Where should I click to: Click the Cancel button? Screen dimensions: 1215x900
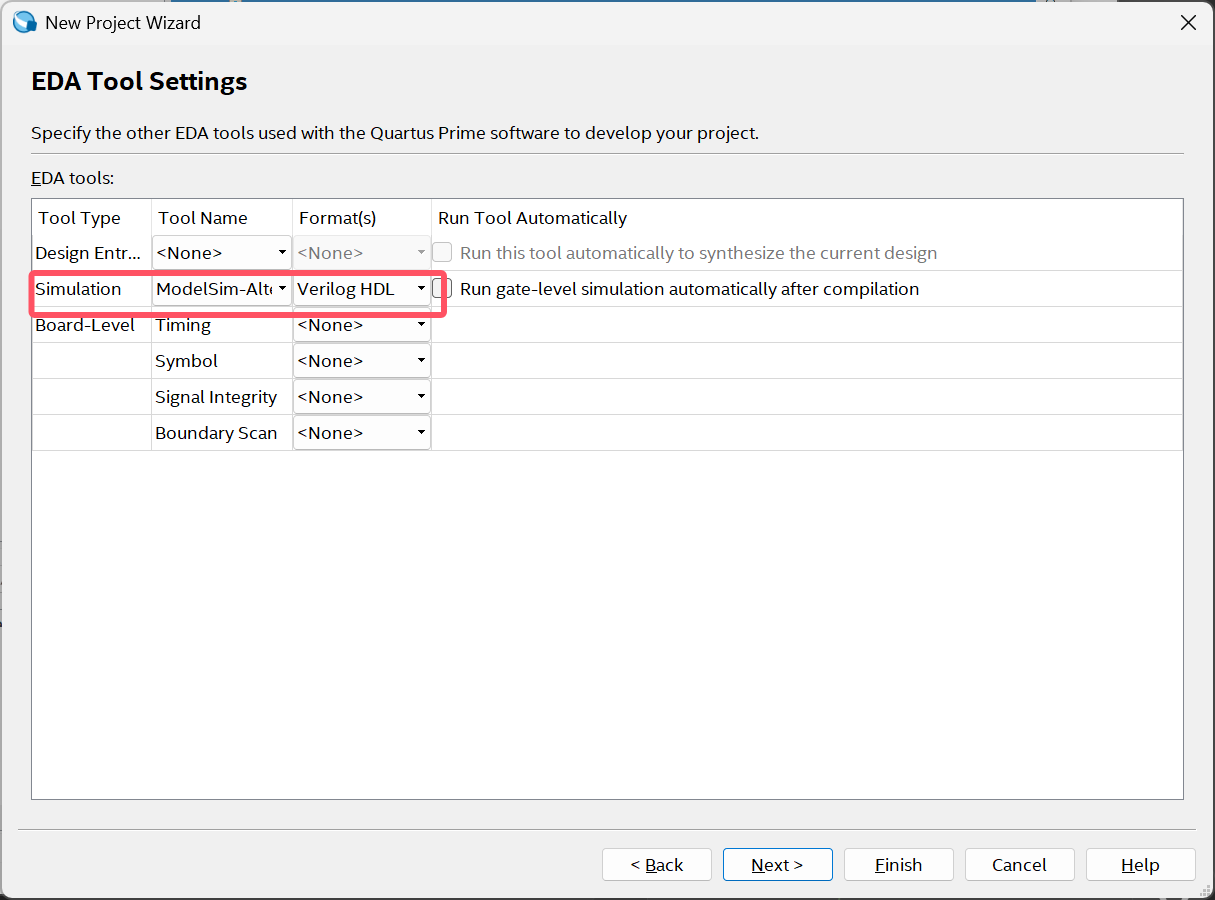pos(1020,865)
